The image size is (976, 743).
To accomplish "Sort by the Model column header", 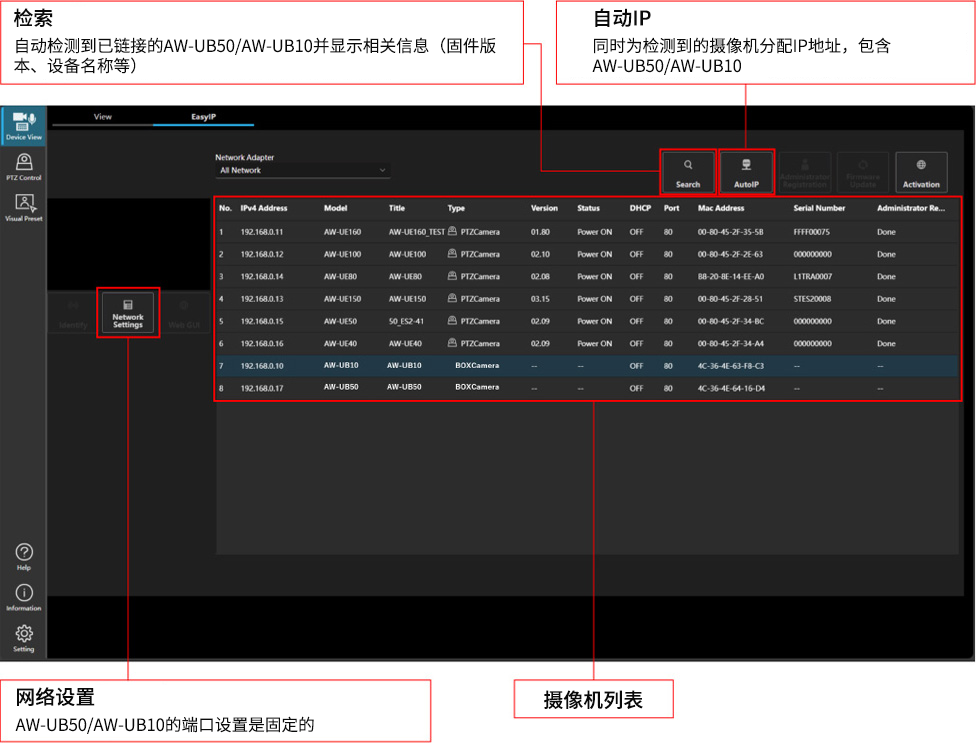I will tap(336, 208).
